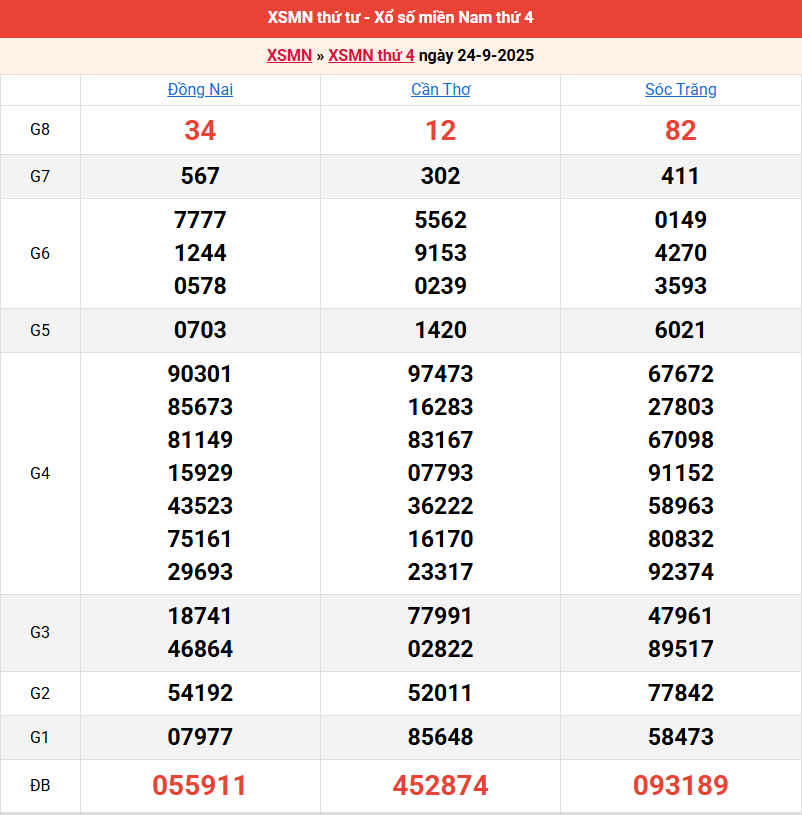Select the G8 result 34 for Đồng Nai
Image resolution: width=802 pixels, height=815 pixels.
[200, 130]
